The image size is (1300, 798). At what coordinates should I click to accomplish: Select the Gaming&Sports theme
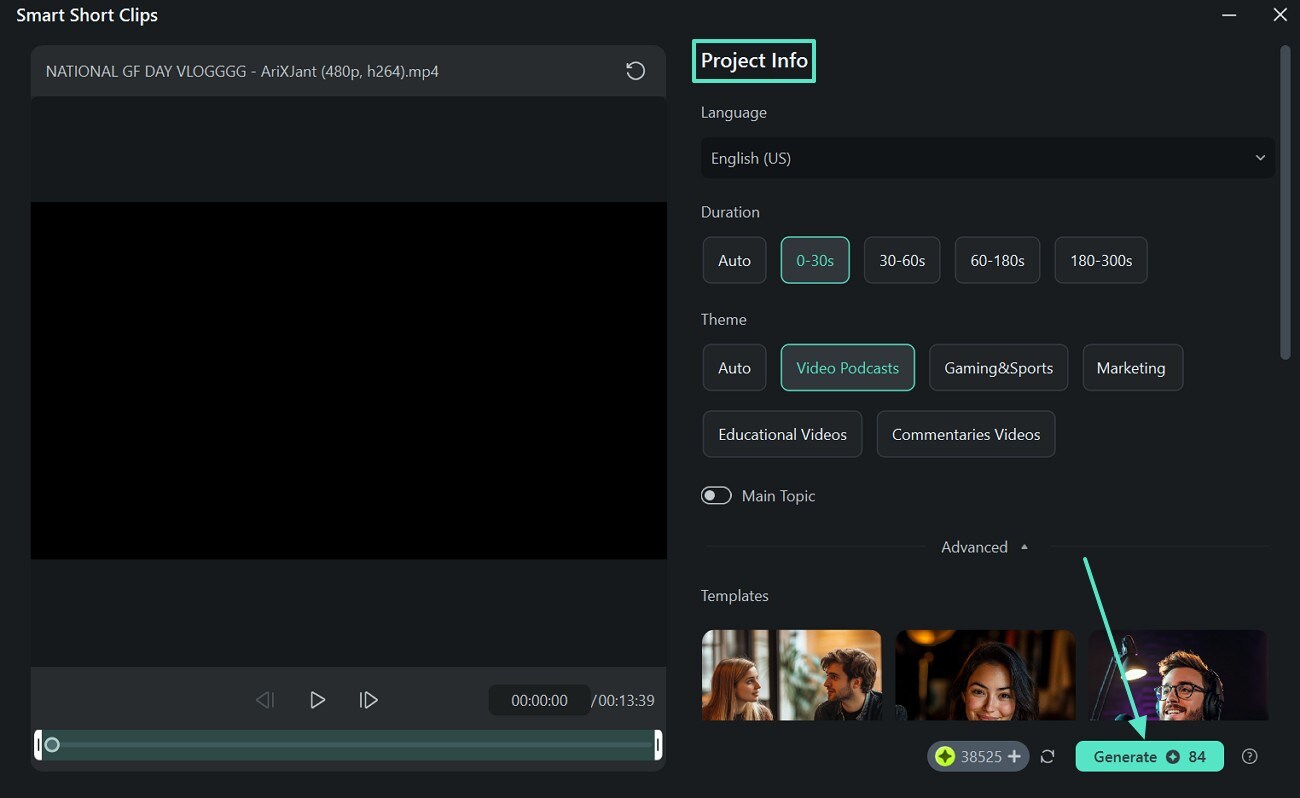click(x=998, y=367)
